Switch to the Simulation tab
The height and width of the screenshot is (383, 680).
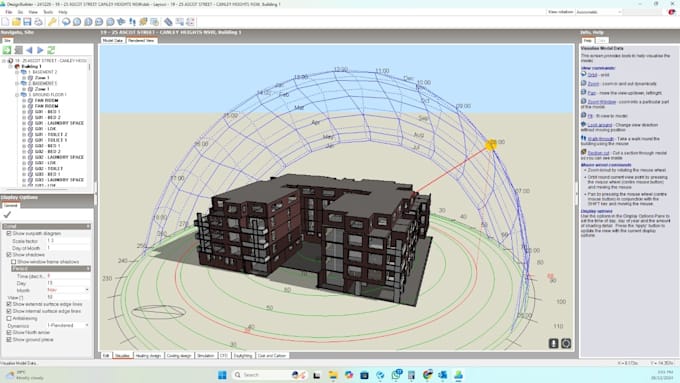click(x=206, y=356)
